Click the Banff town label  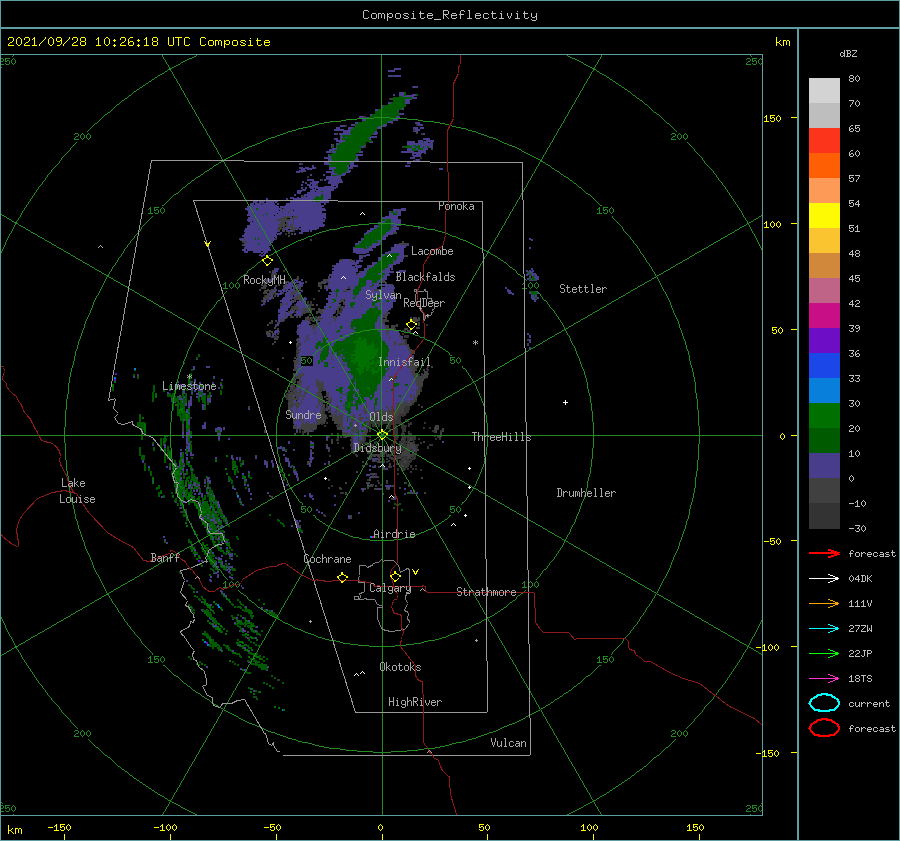[x=165, y=557]
